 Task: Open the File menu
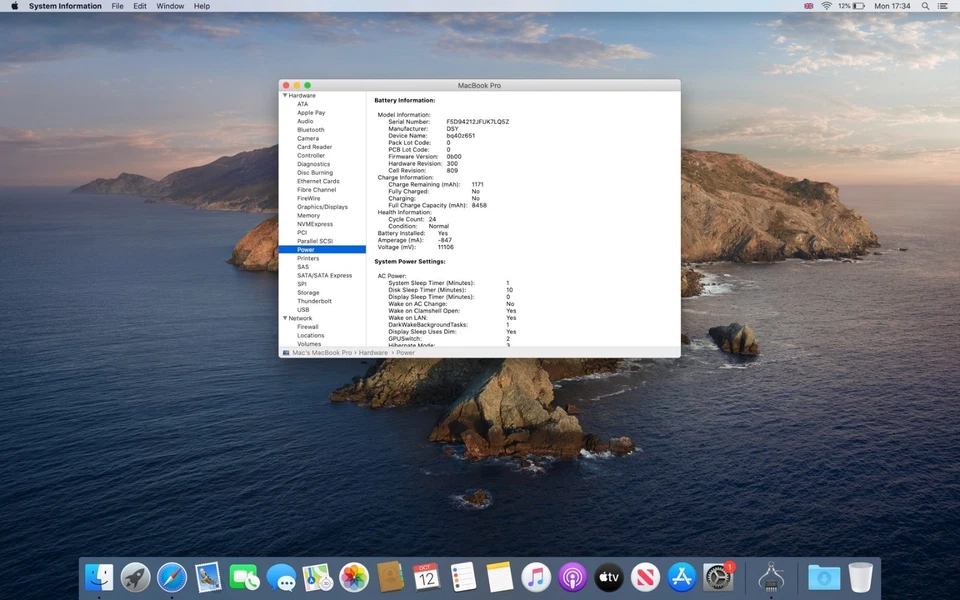118,6
